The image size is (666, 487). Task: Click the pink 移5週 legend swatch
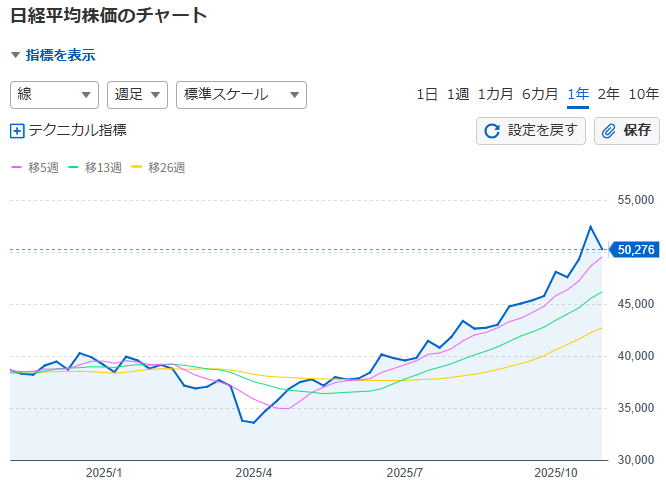click(x=16, y=168)
